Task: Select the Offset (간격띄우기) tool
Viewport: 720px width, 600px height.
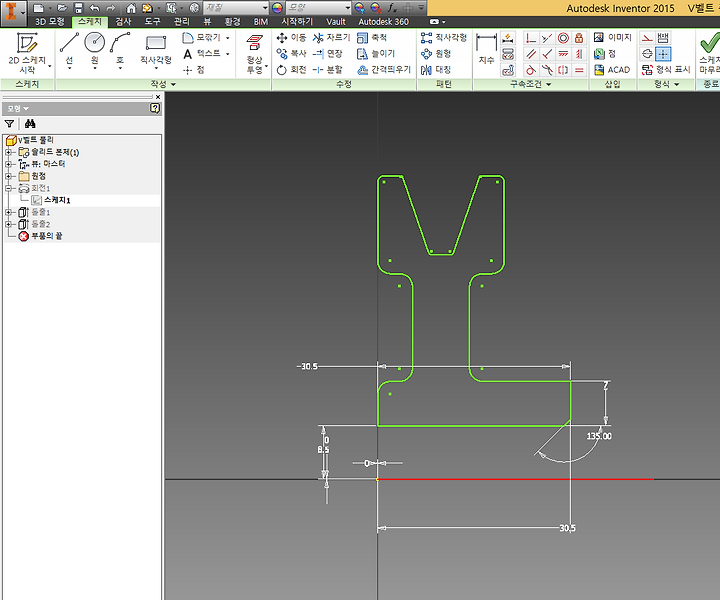Action: [x=384, y=70]
